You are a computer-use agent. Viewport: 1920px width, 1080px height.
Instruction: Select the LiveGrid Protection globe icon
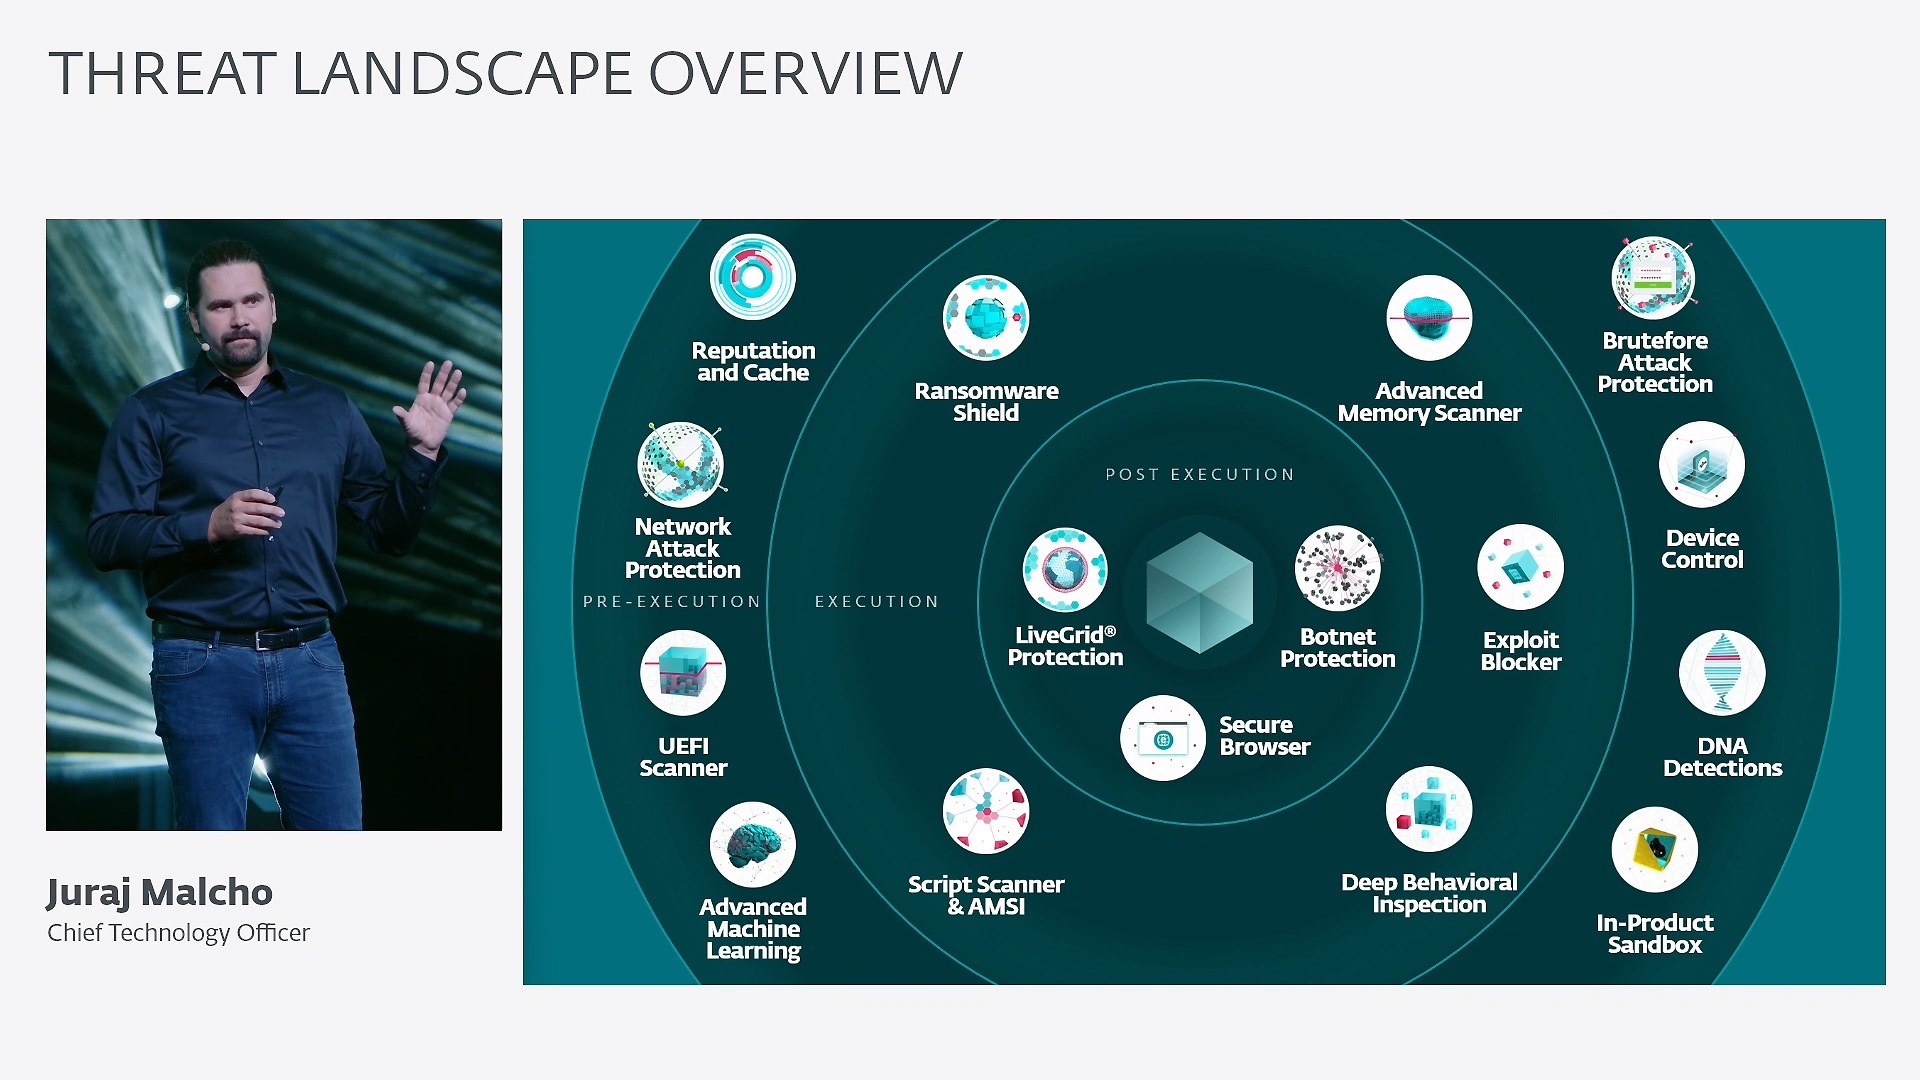click(1064, 570)
